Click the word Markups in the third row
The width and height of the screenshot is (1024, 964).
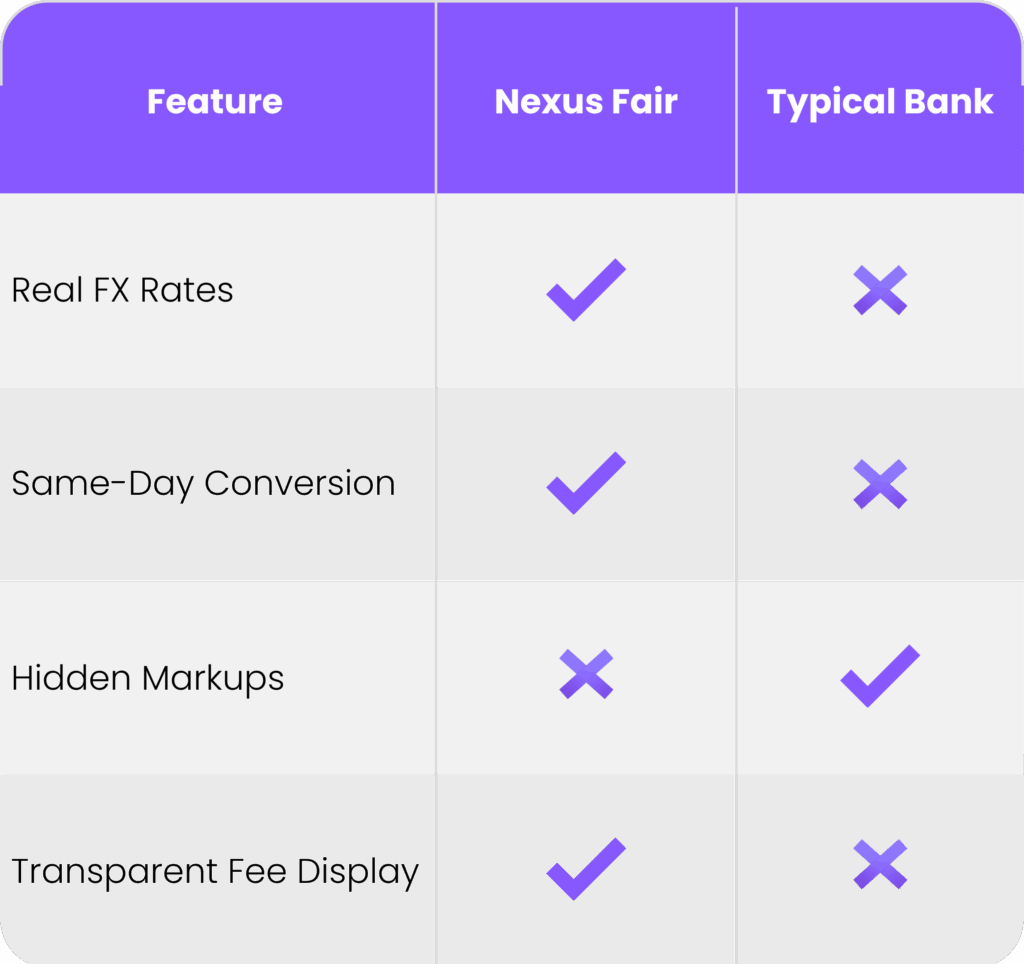(x=213, y=678)
